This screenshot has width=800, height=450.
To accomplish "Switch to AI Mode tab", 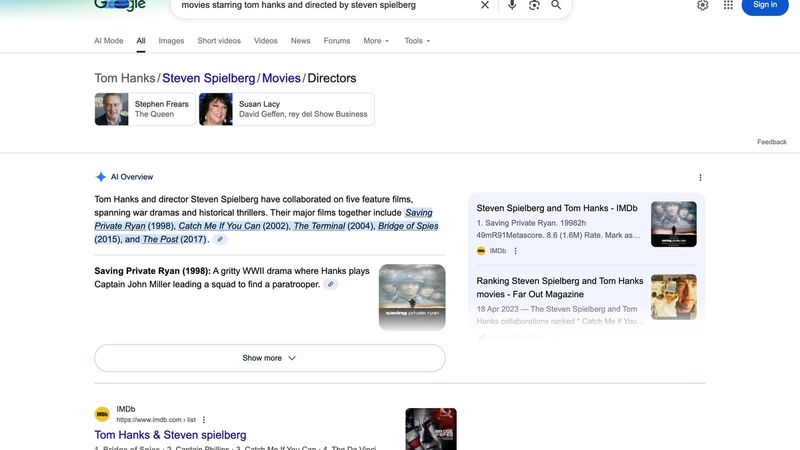I will tap(109, 41).
